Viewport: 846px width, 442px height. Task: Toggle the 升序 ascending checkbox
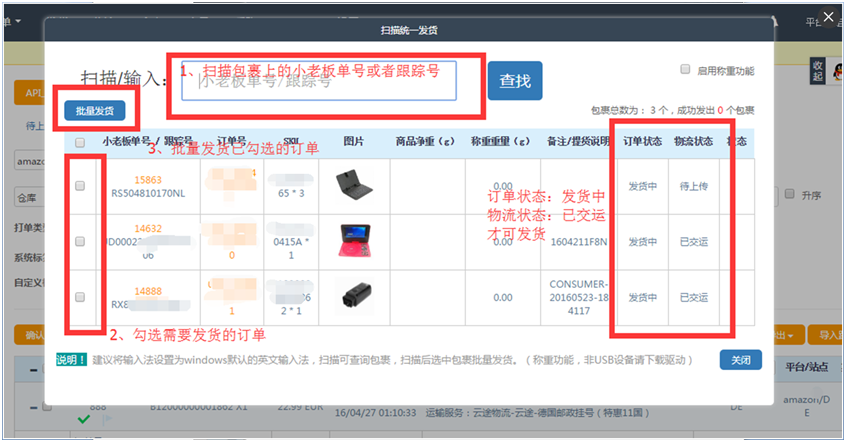point(790,193)
